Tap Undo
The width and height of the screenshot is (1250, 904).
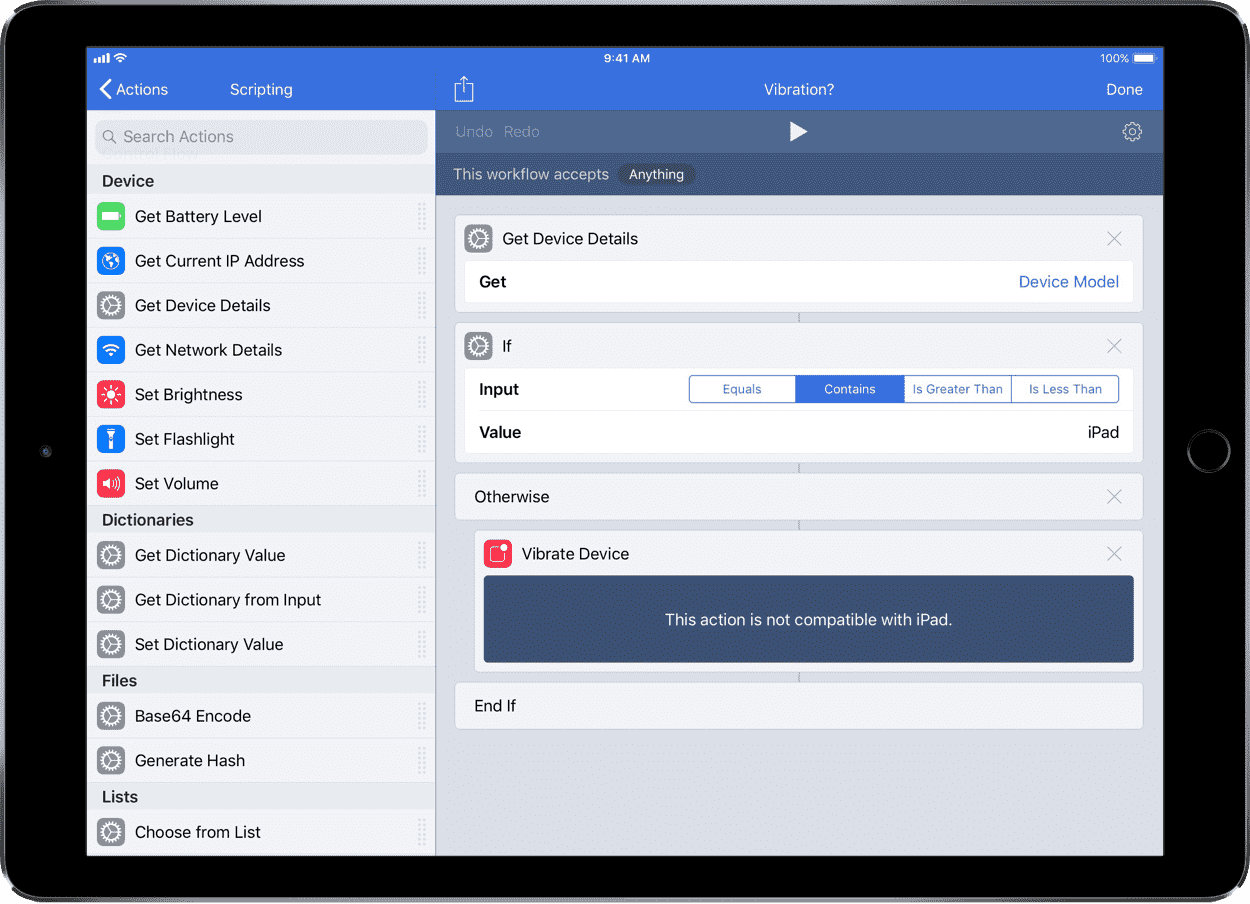(474, 132)
